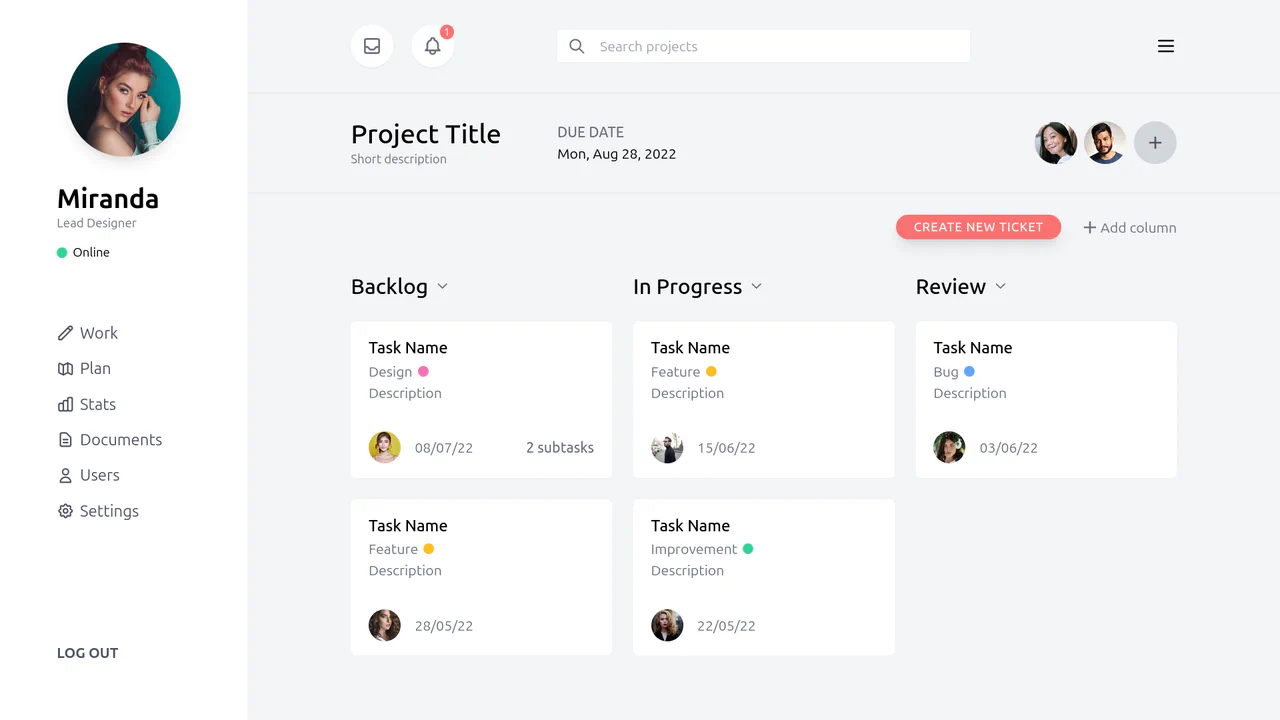This screenshot has height=720, width=1280.
Task: Click the Settings gear icon
Action: [x=65, y=511]
